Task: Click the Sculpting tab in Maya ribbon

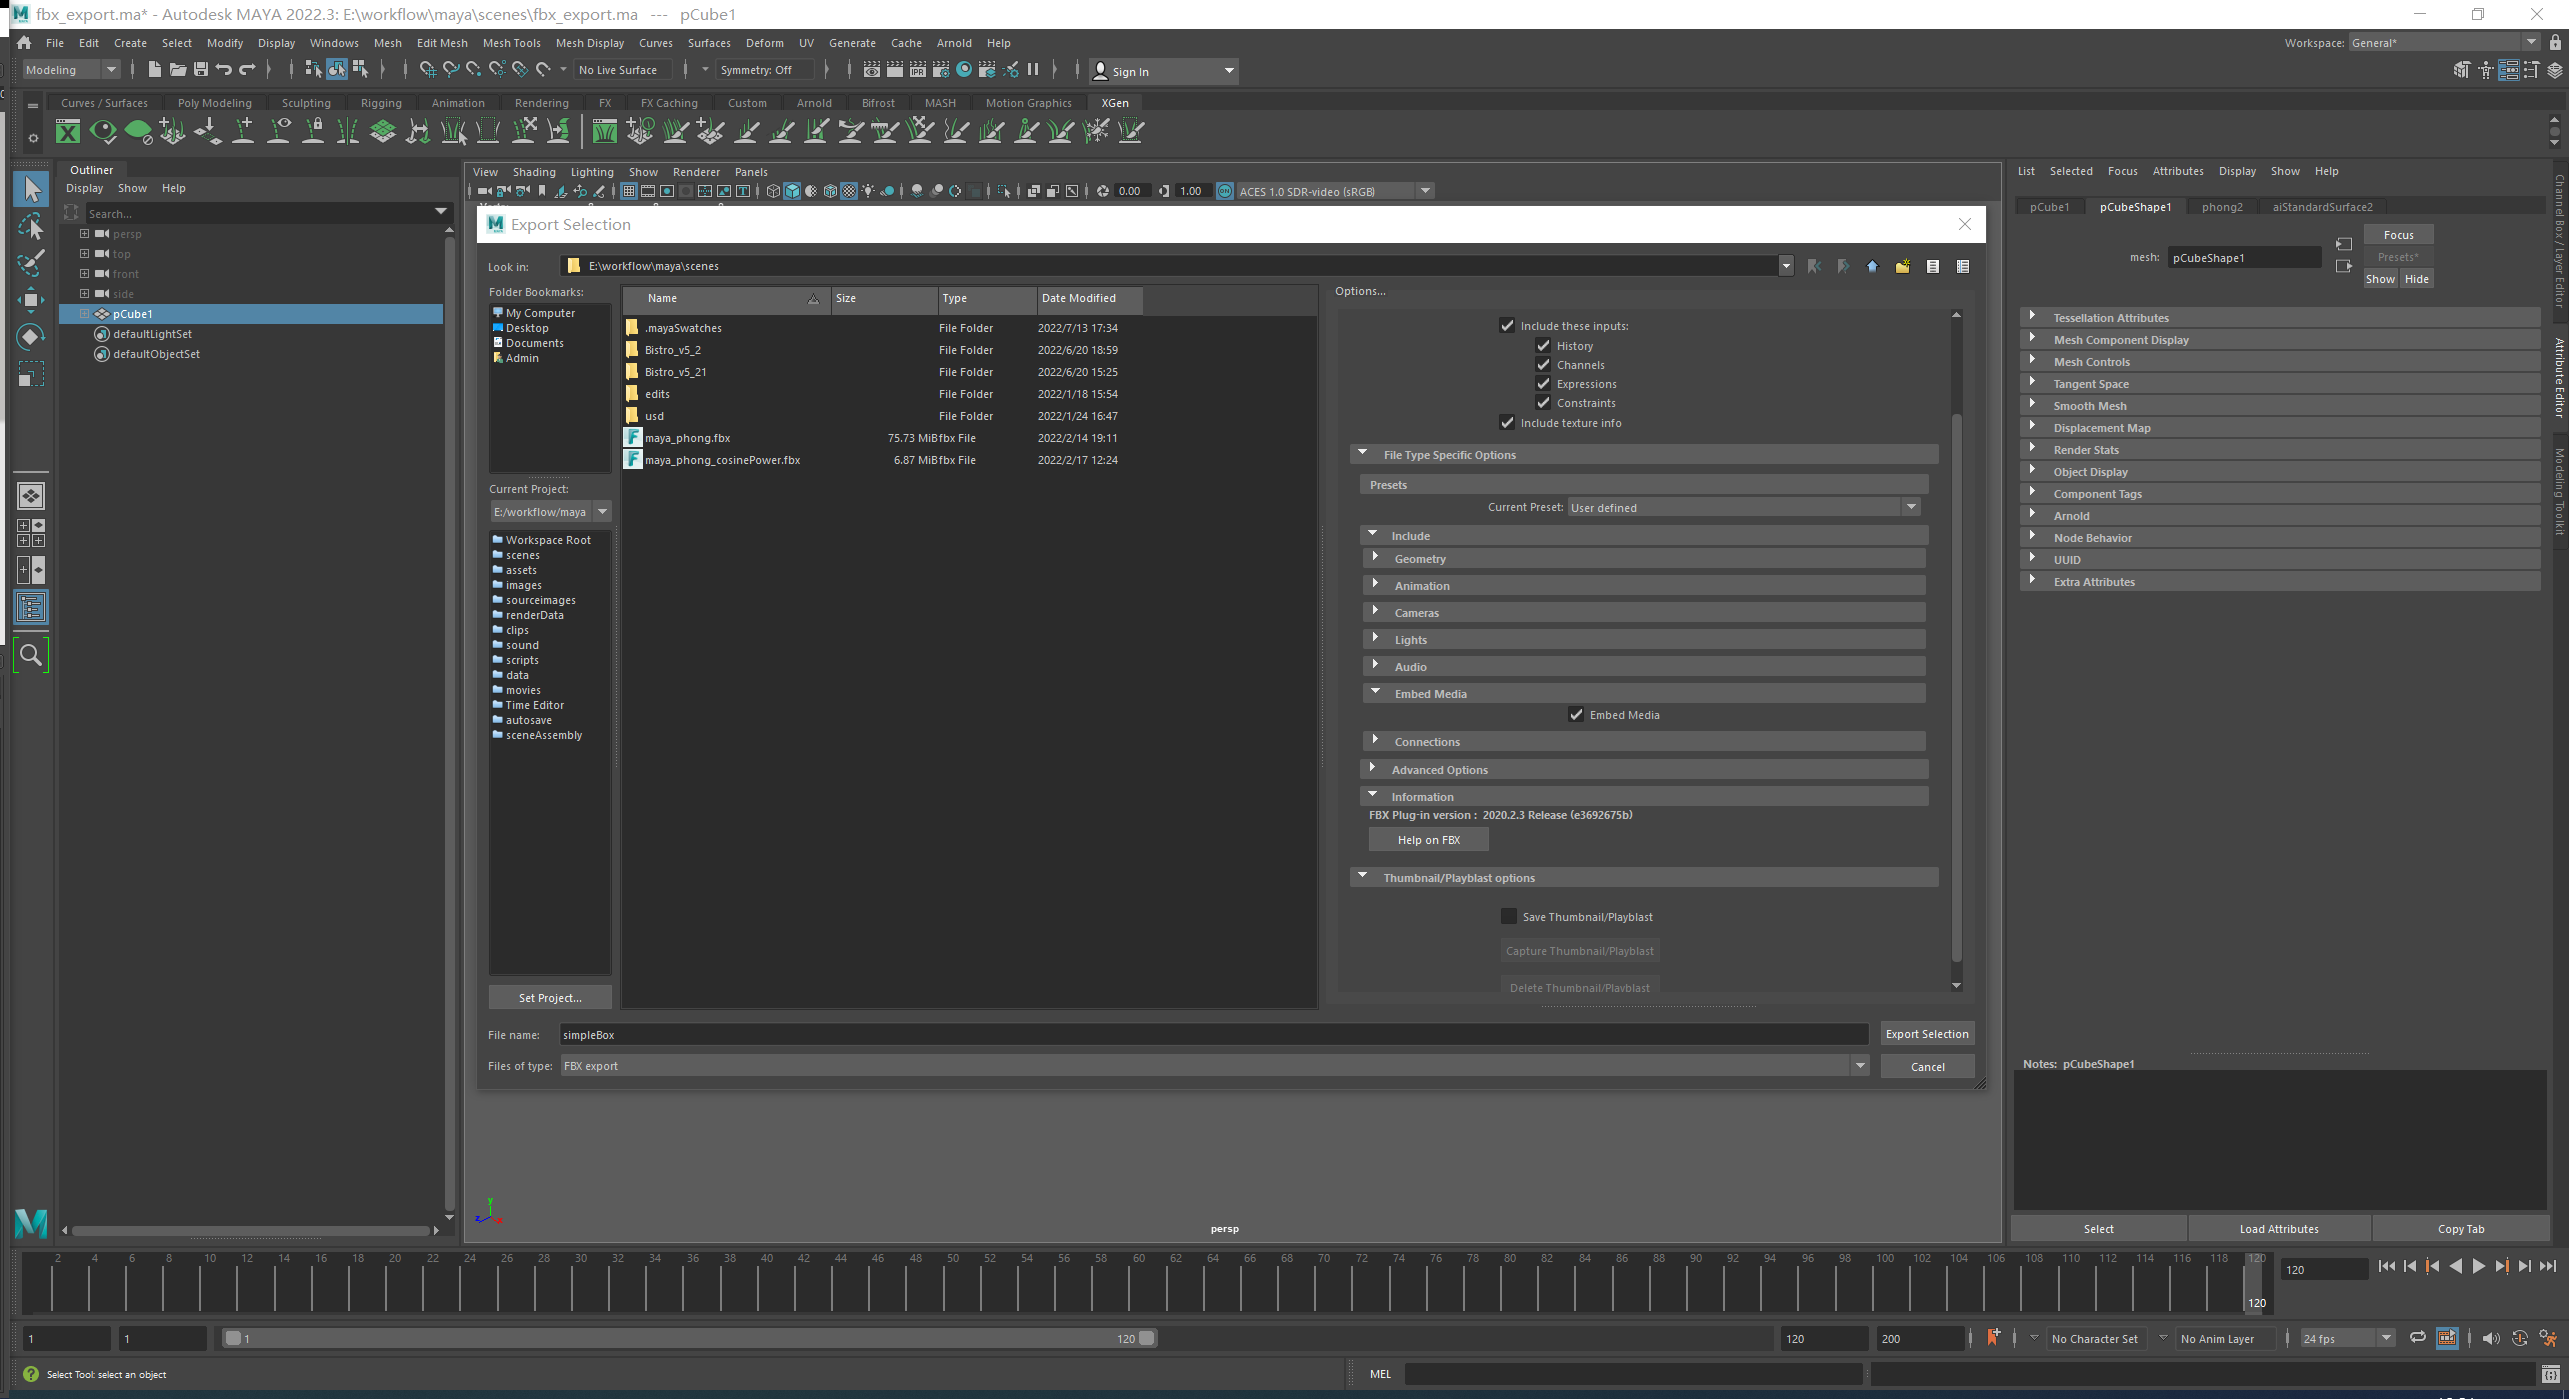Action: pos(305,102)
